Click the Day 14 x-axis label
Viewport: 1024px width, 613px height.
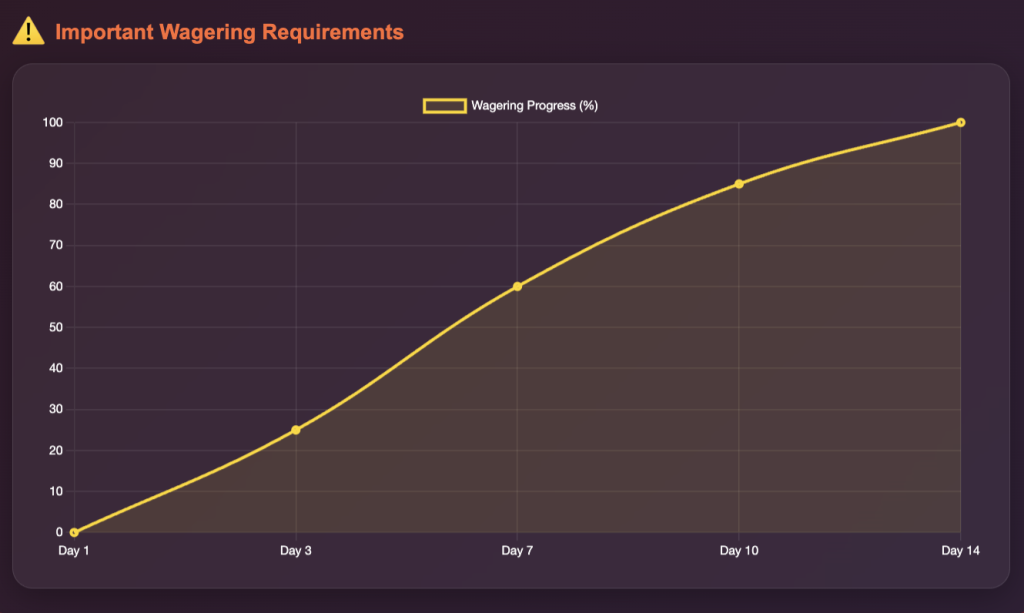coord(960,551)
